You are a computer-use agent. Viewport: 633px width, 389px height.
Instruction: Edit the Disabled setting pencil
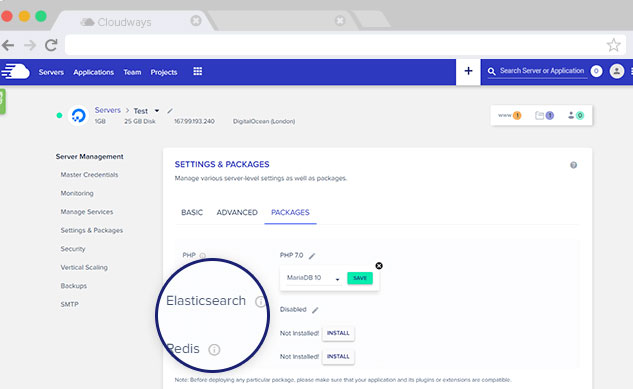(315, 310)
